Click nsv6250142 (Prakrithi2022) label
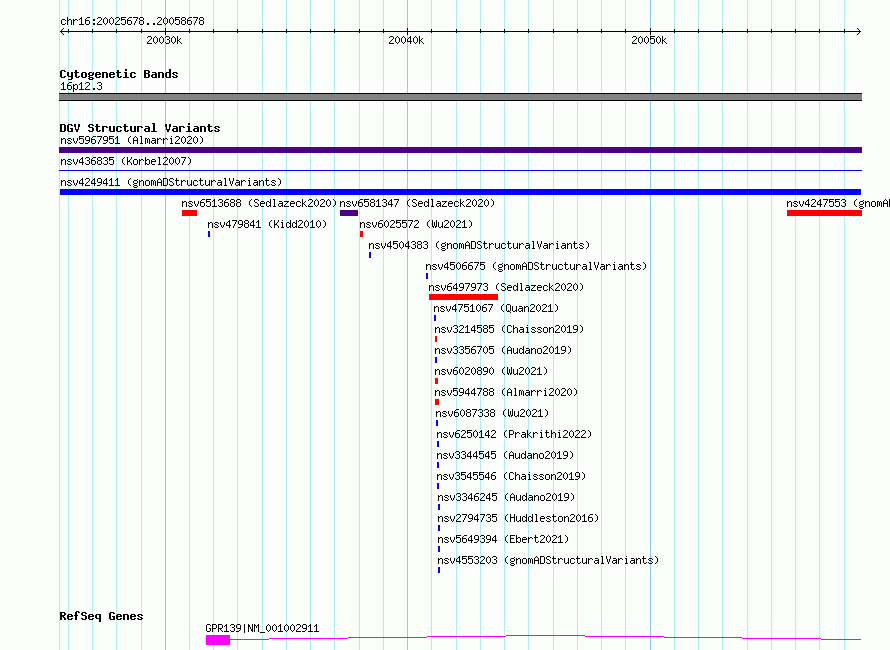 514,434
